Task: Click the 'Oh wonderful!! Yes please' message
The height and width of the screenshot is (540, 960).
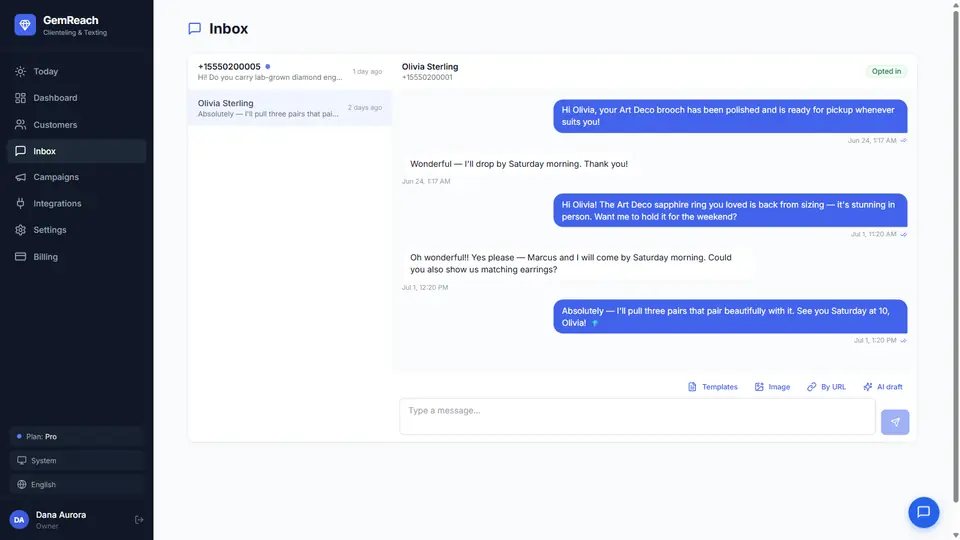Action: [577, 263]
